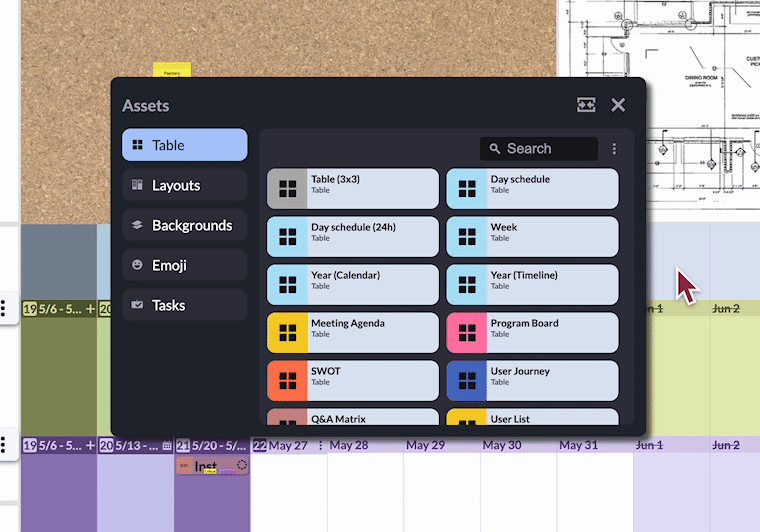The height and width of the screenshot is (532, 760).
Task: Open the Layouts assets category
Action: tap(184, 185)
